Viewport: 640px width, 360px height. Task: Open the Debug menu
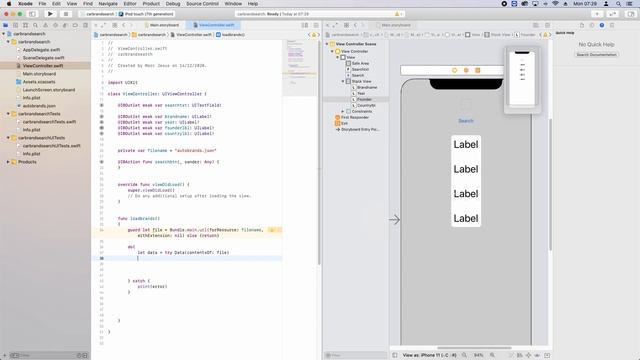(173, 4)
